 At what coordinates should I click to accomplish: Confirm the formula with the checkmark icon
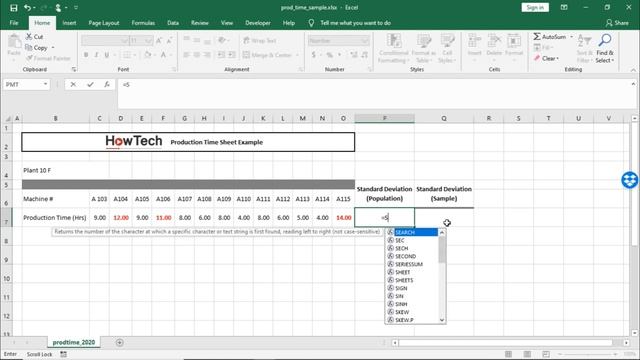pos(90,84)
